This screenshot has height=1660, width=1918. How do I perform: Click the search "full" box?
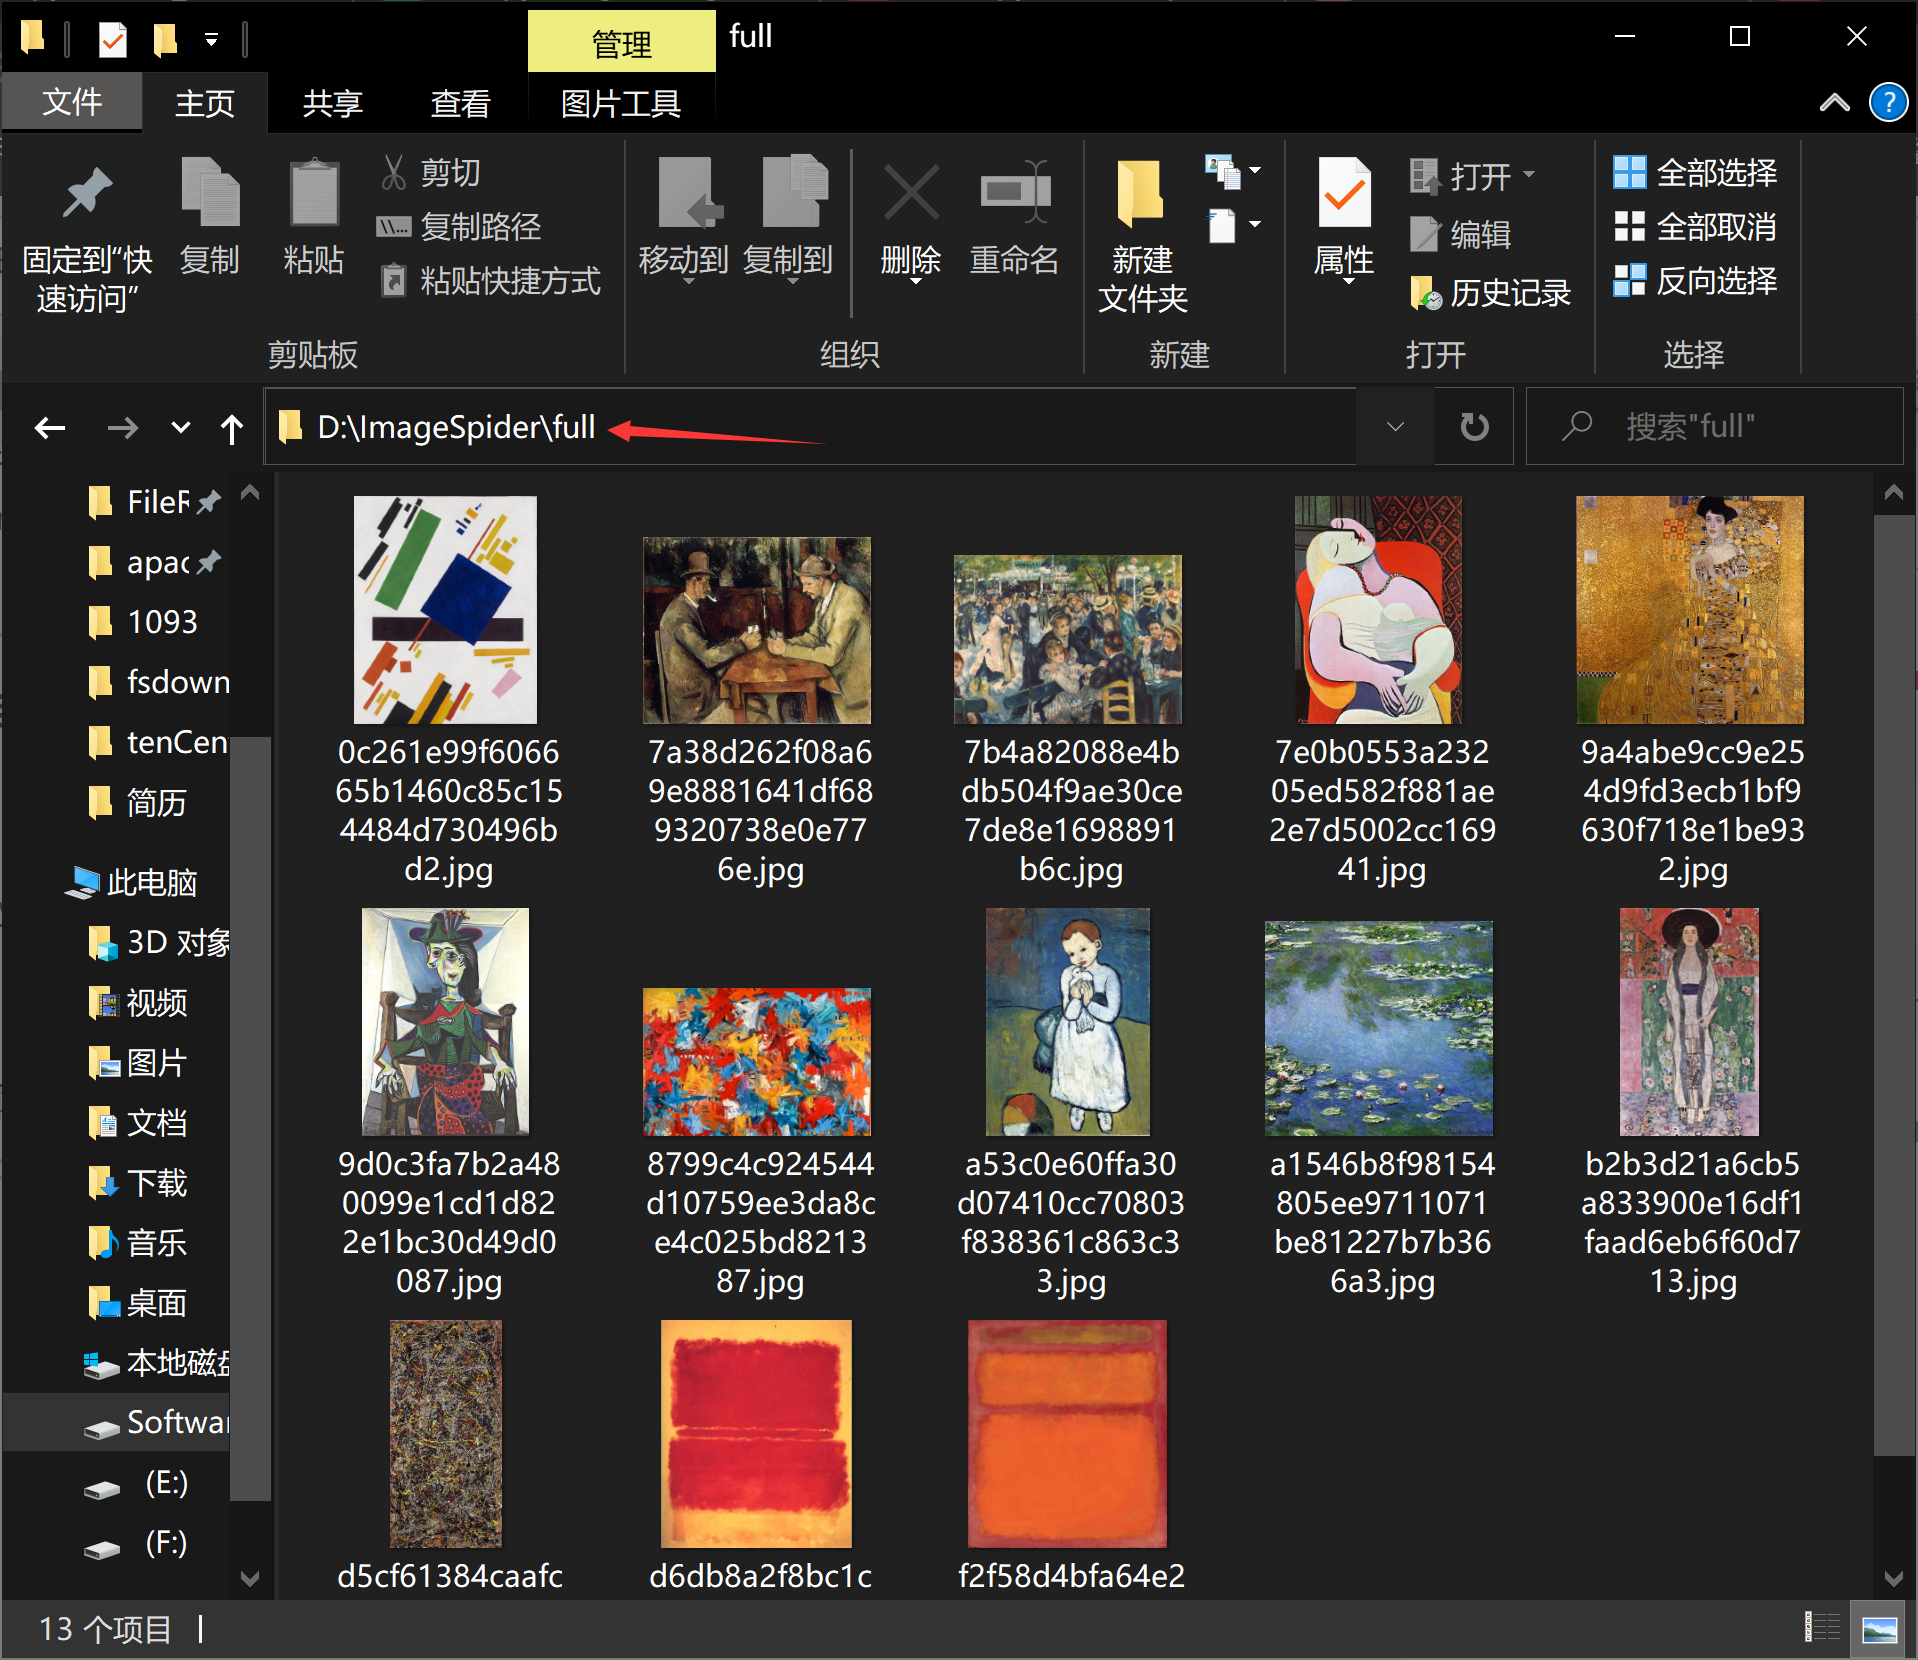[x=1714, y=427]
